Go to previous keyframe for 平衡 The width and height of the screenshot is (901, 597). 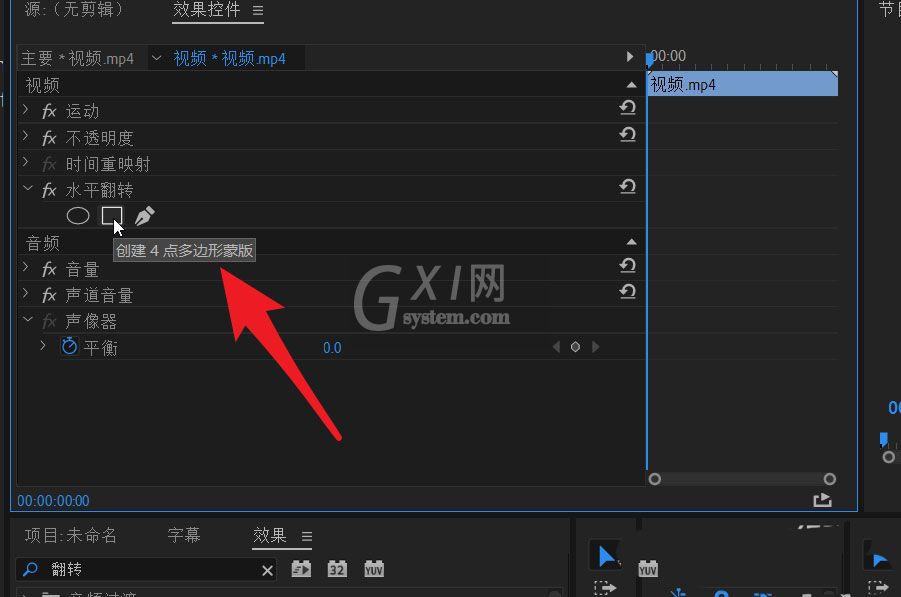556,346
